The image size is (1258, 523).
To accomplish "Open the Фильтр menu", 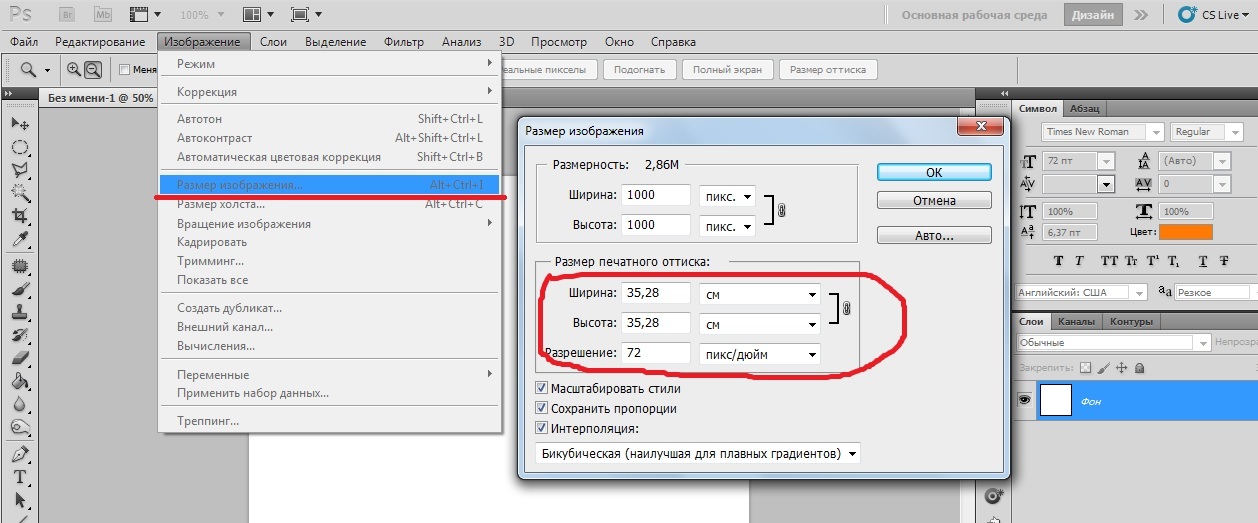I will (x=403, y=42).
